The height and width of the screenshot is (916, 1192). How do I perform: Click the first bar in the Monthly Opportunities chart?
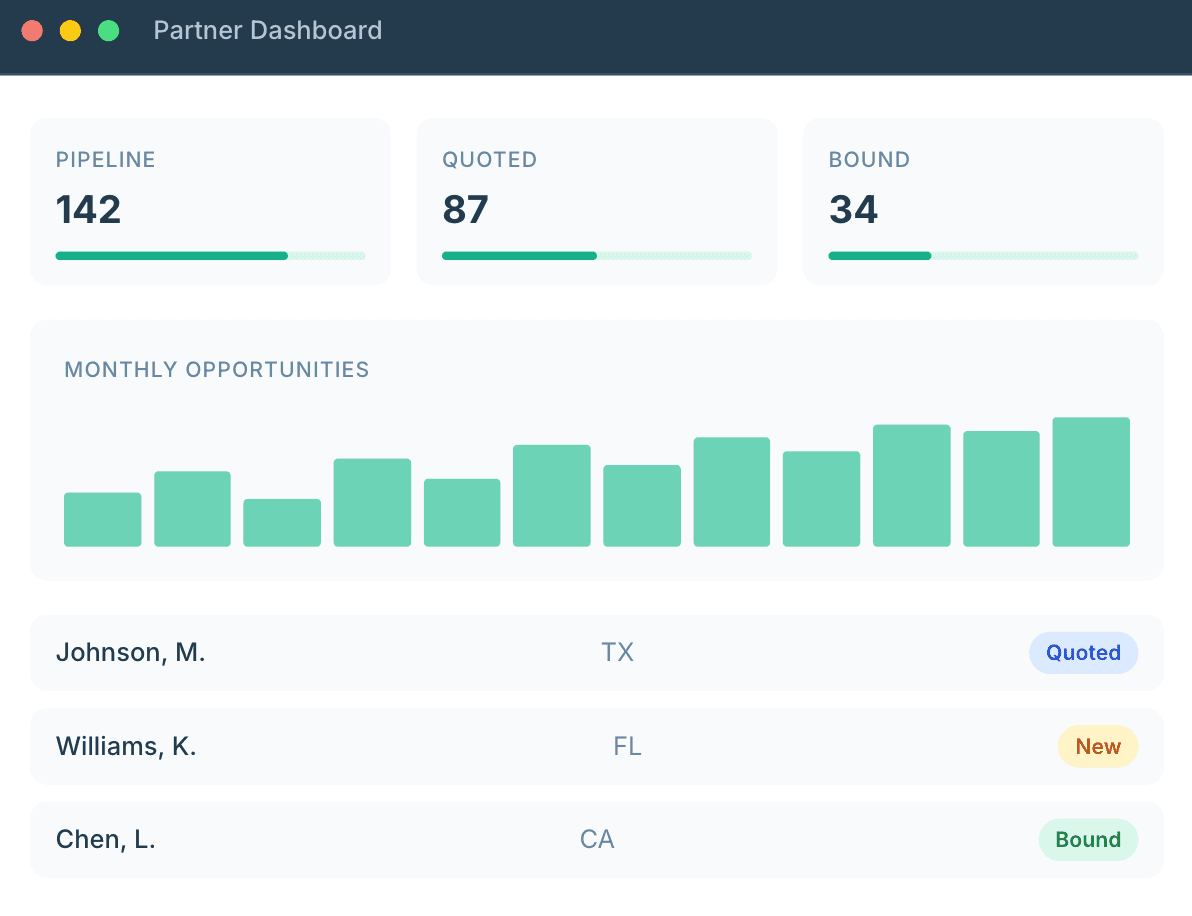pyautogui.click(x=102, y=518)
